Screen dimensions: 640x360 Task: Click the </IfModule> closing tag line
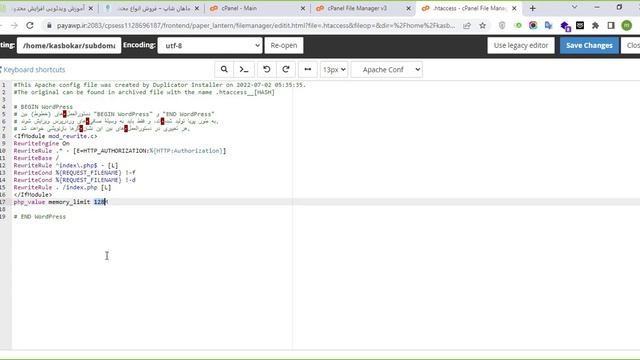(x=33, y=195)
